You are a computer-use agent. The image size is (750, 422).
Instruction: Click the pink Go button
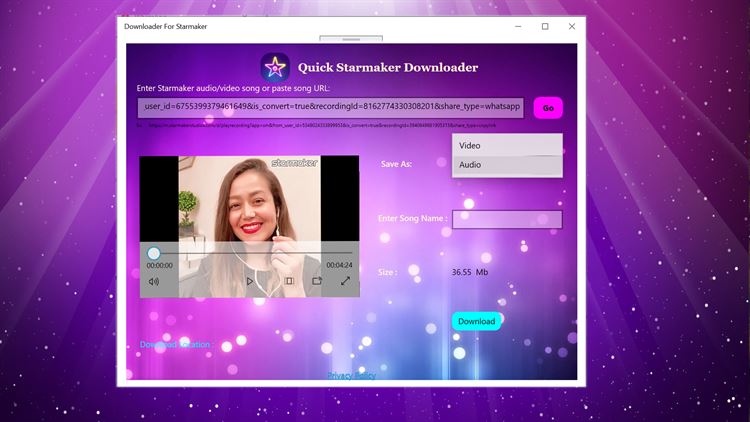pos(548,108)
